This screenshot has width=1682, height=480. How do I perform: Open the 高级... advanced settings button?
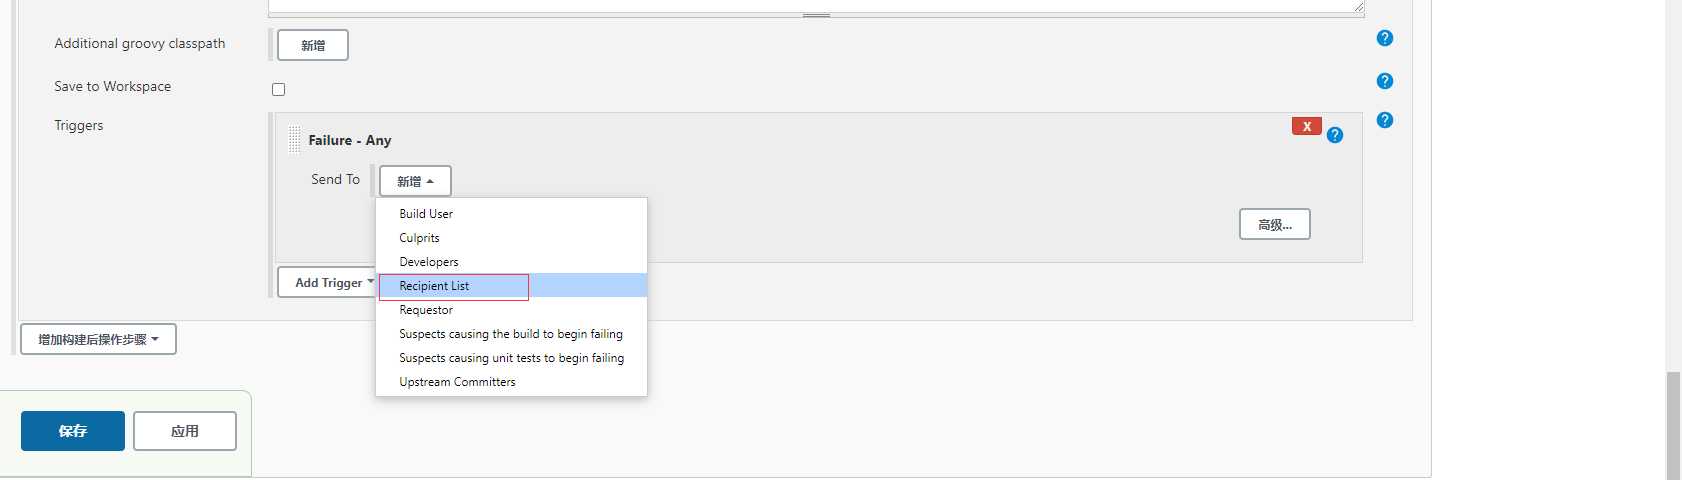coord(1275,225)
